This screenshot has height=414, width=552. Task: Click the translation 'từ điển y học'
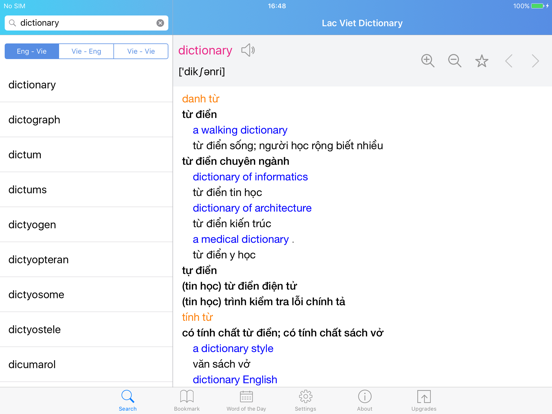[x=224, y=255]
